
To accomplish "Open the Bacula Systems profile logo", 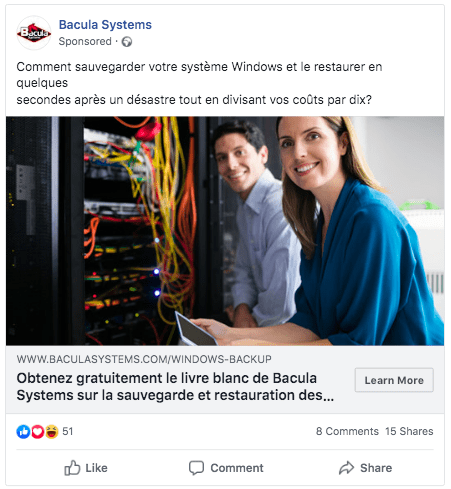I will pos(34,33).
